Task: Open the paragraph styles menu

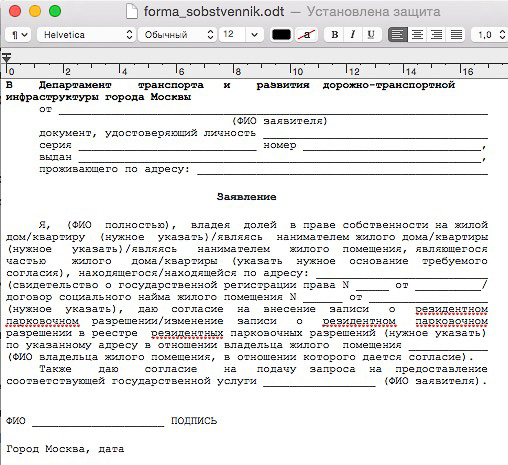Action: 19,35
